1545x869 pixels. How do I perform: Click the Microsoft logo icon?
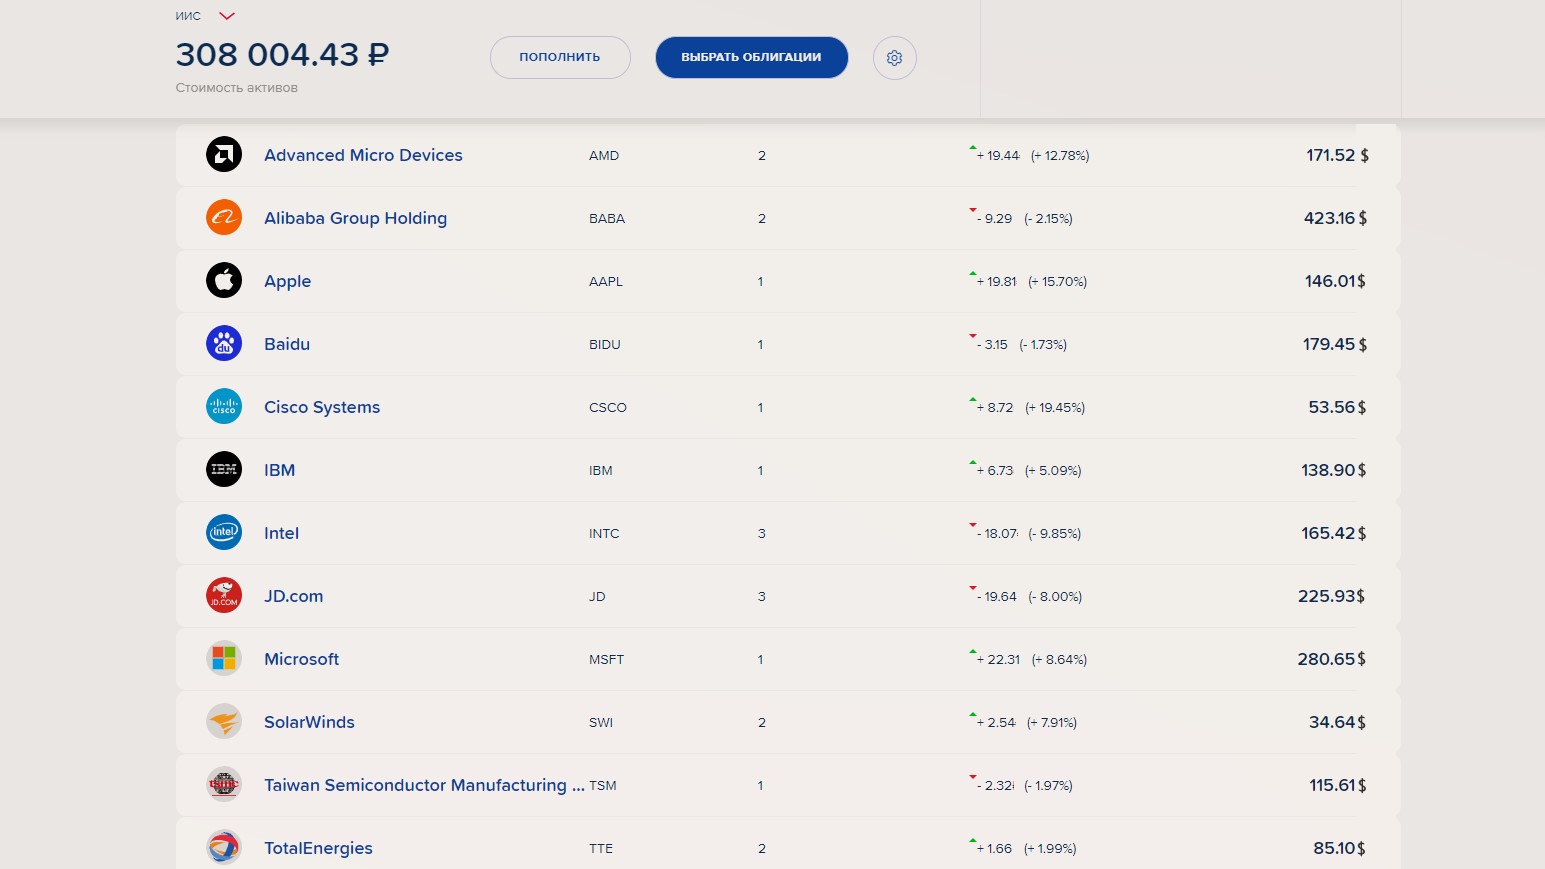coord(224,658)
